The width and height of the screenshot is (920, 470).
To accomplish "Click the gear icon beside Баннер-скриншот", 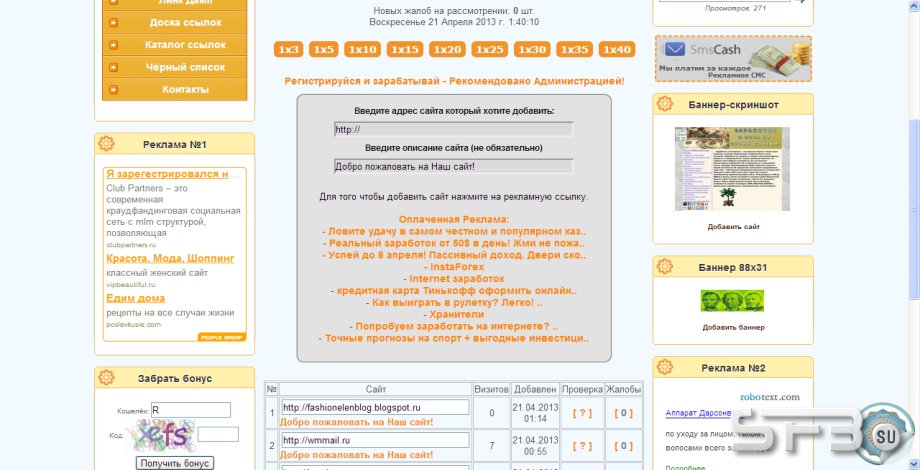I will tap(665, 104).
